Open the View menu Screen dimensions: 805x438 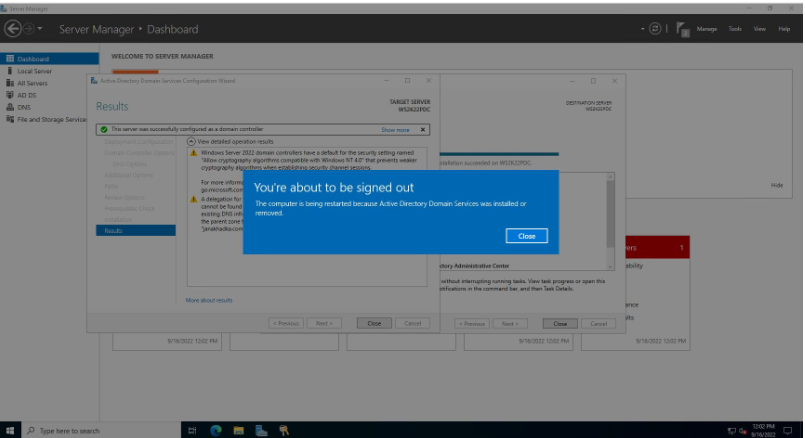[x=759, y=29]
